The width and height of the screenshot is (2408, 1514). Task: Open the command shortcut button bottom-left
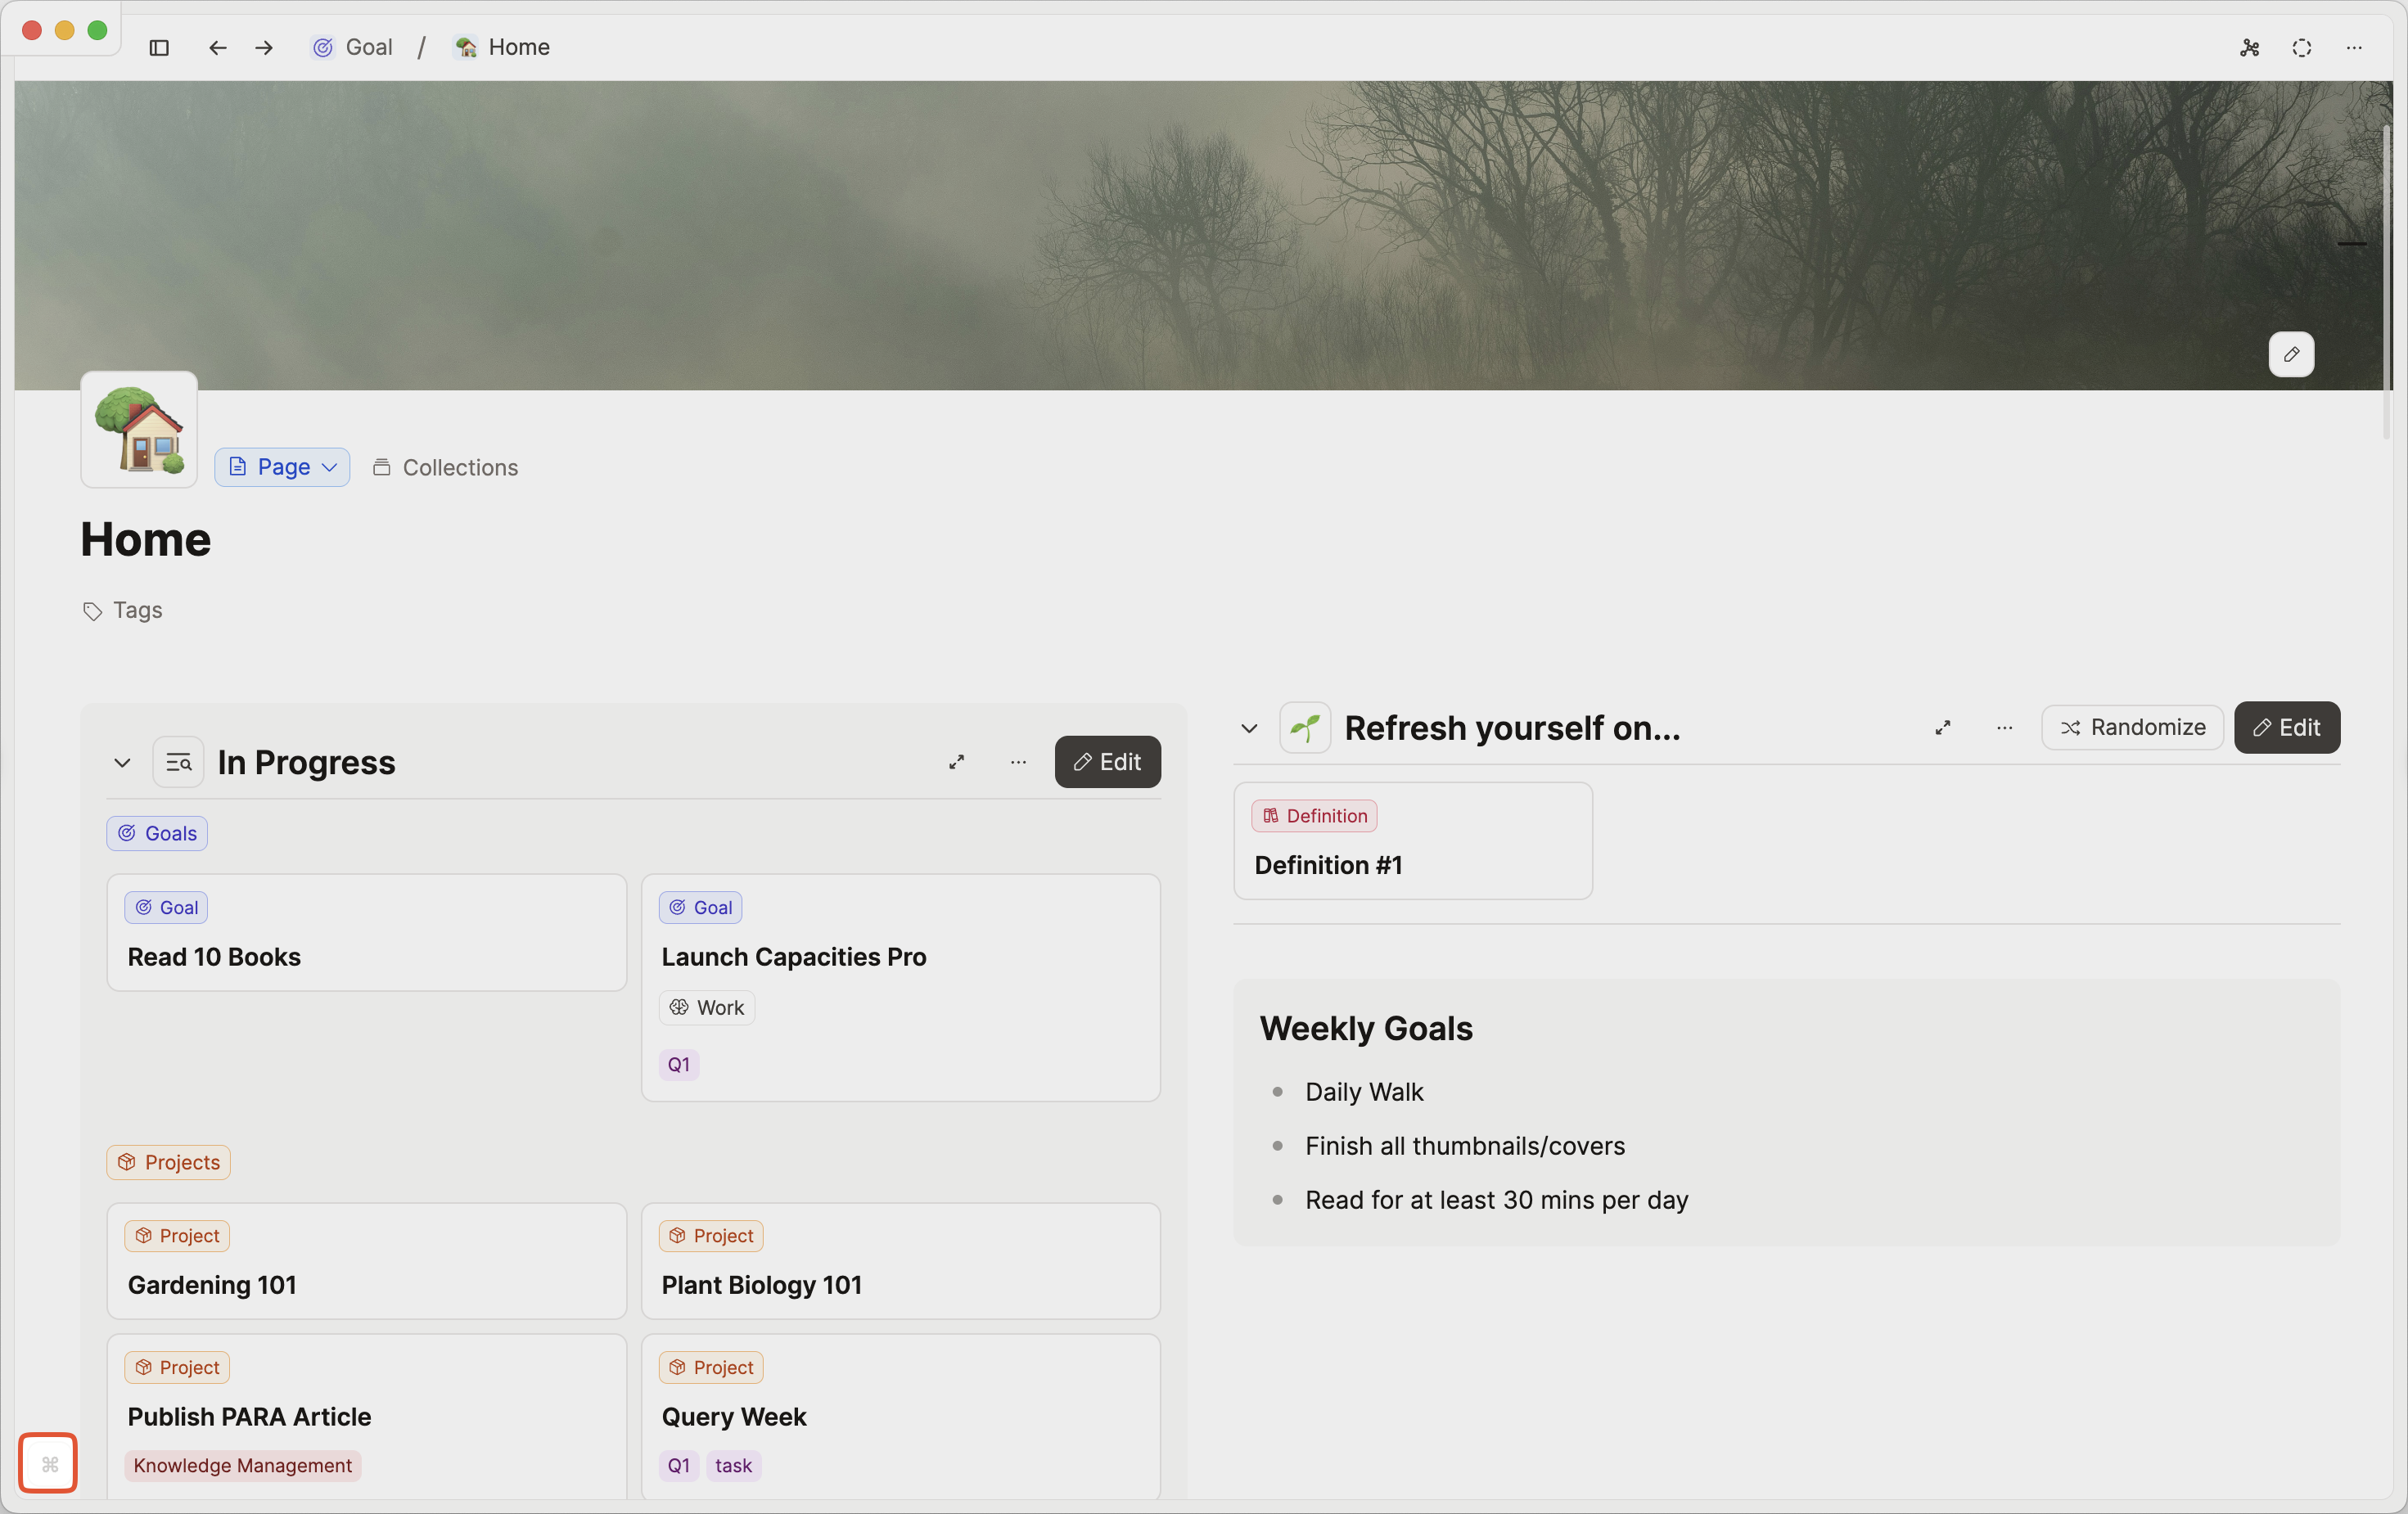(48, 1463)
